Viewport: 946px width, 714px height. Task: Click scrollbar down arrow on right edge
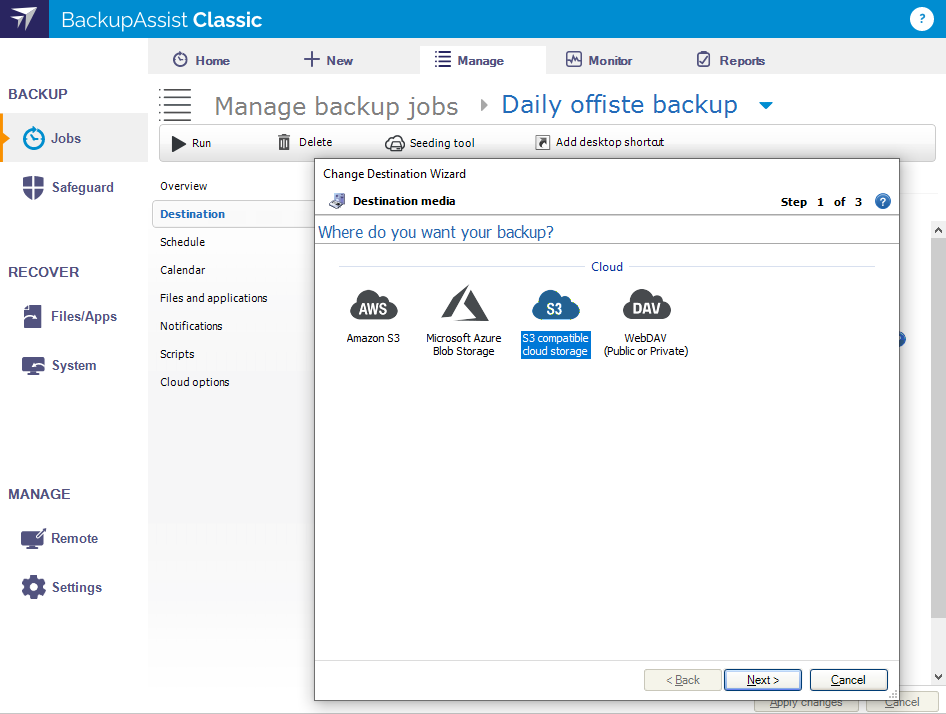point(938,677)
